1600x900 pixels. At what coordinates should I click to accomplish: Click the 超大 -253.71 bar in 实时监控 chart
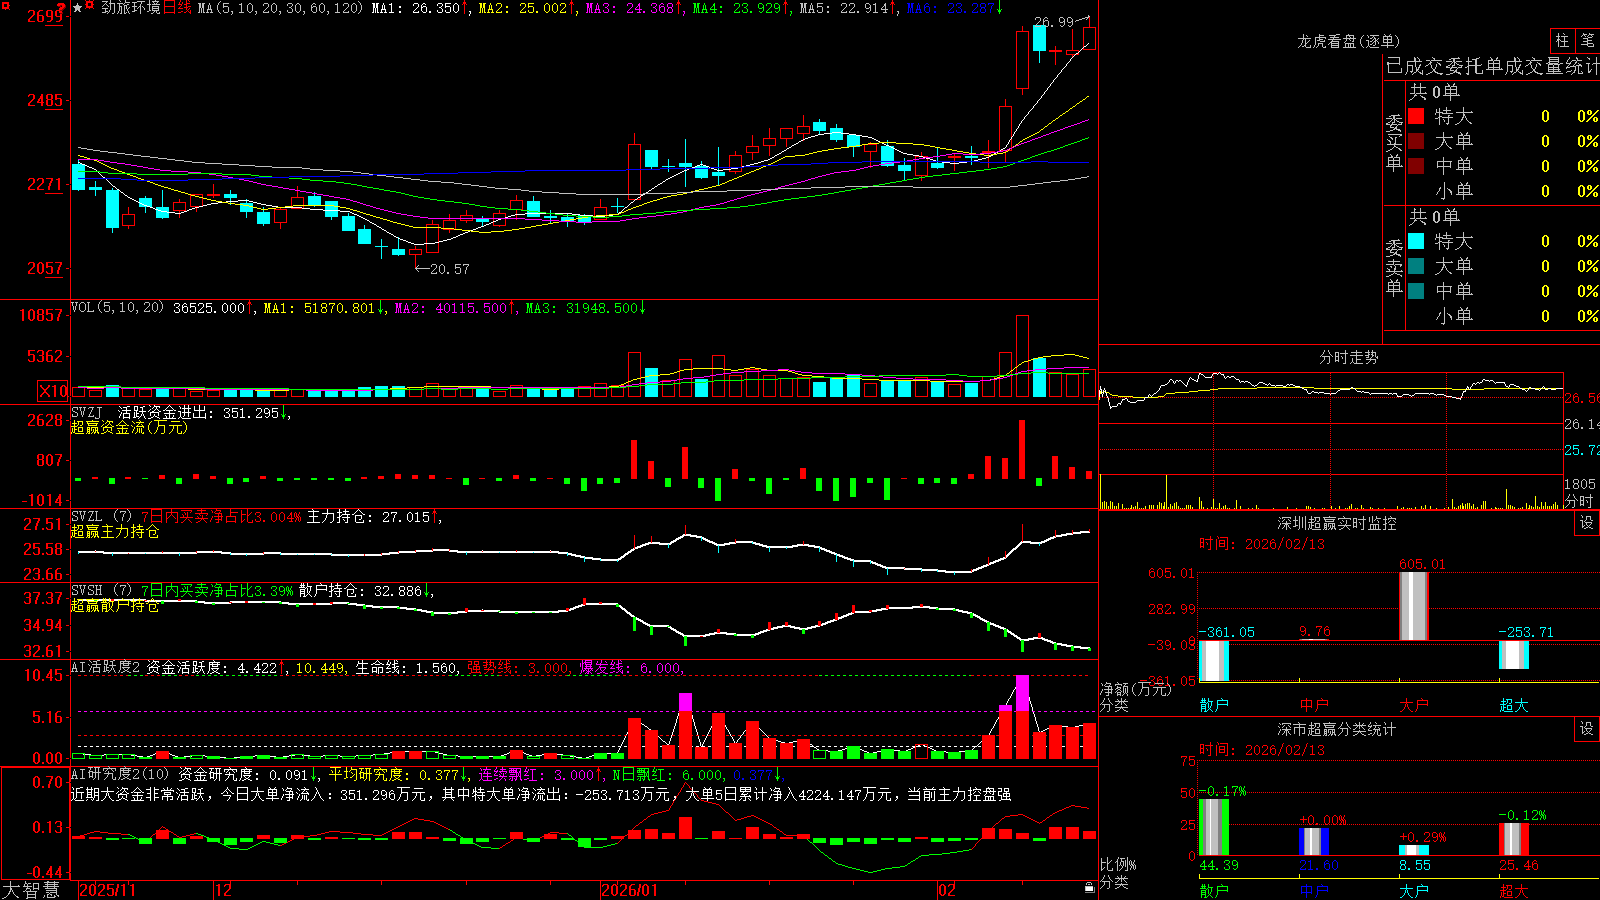1514,655
